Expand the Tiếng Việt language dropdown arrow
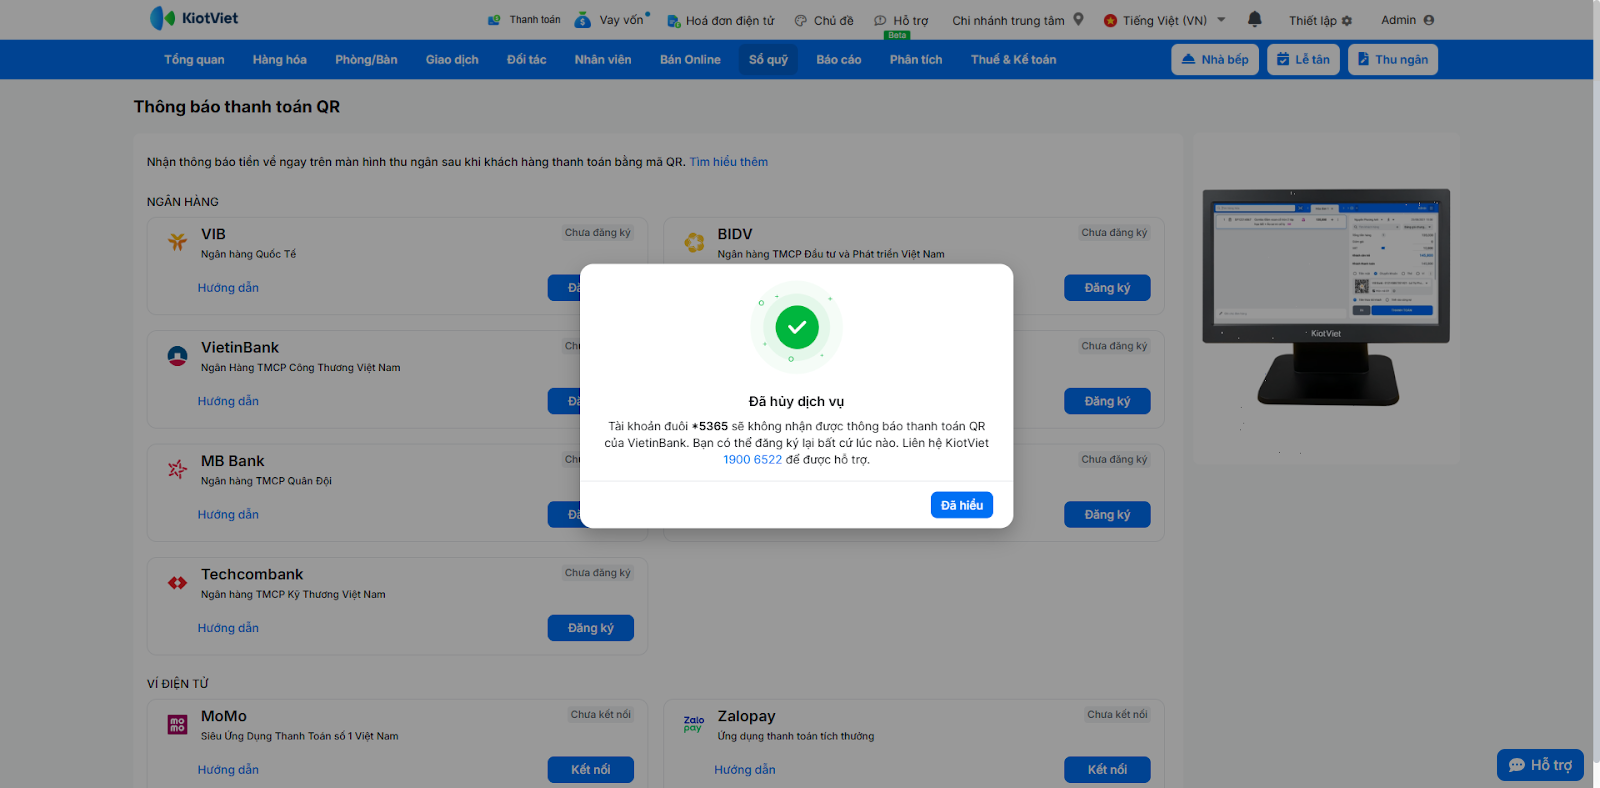Viewport: 1600px width, 788px height. coord(1221,20)
